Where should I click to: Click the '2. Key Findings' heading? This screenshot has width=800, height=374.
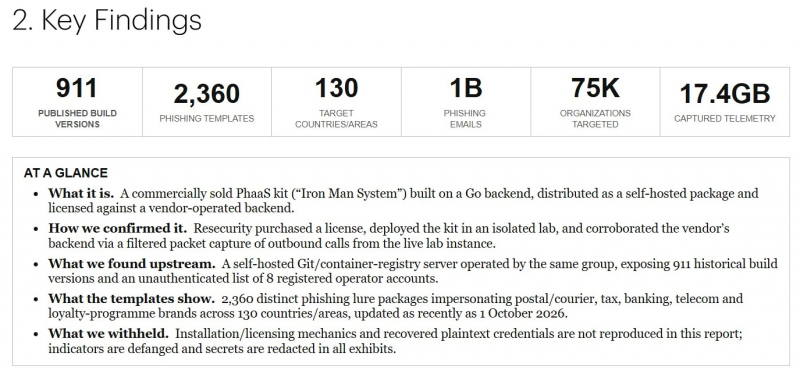(x=107, y=21)
